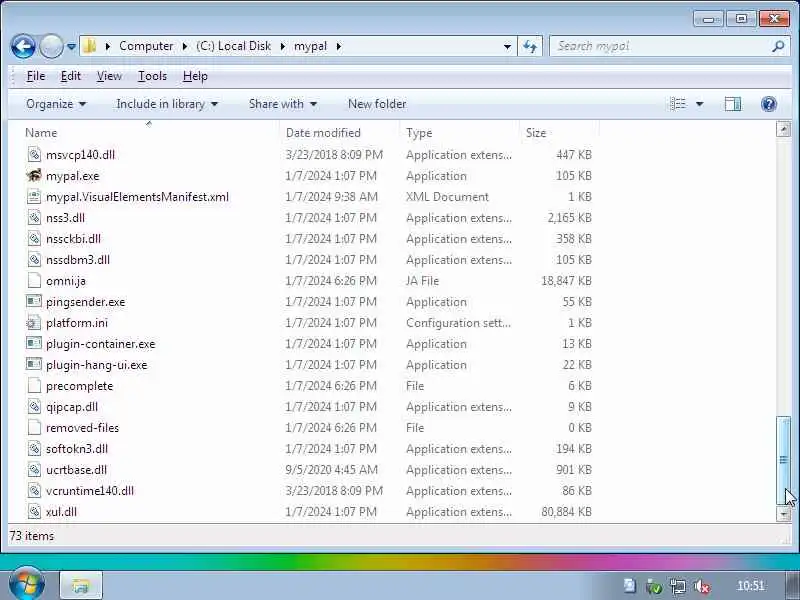Open the Tools menu
Viewport: 800px width, 600px height.
(x=152, y=76)
